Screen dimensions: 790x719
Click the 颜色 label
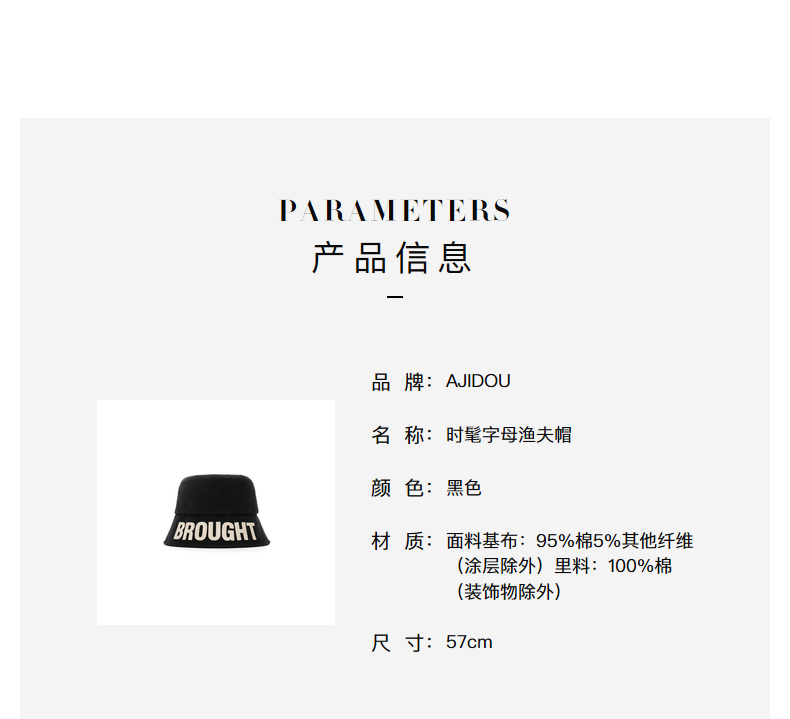402,488
